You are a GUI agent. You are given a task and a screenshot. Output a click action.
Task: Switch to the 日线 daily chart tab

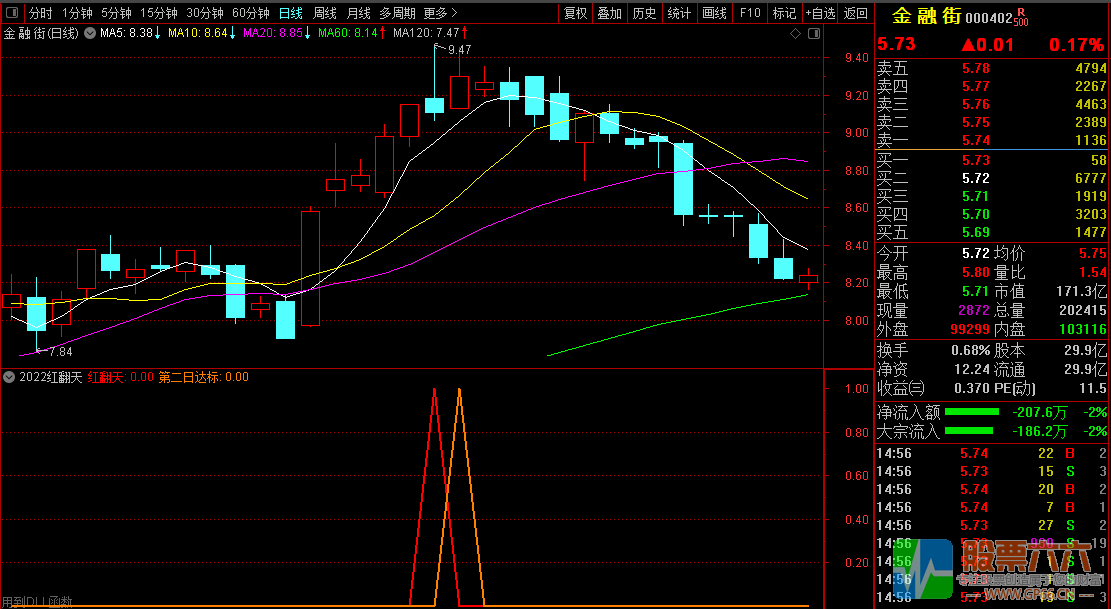290,13
